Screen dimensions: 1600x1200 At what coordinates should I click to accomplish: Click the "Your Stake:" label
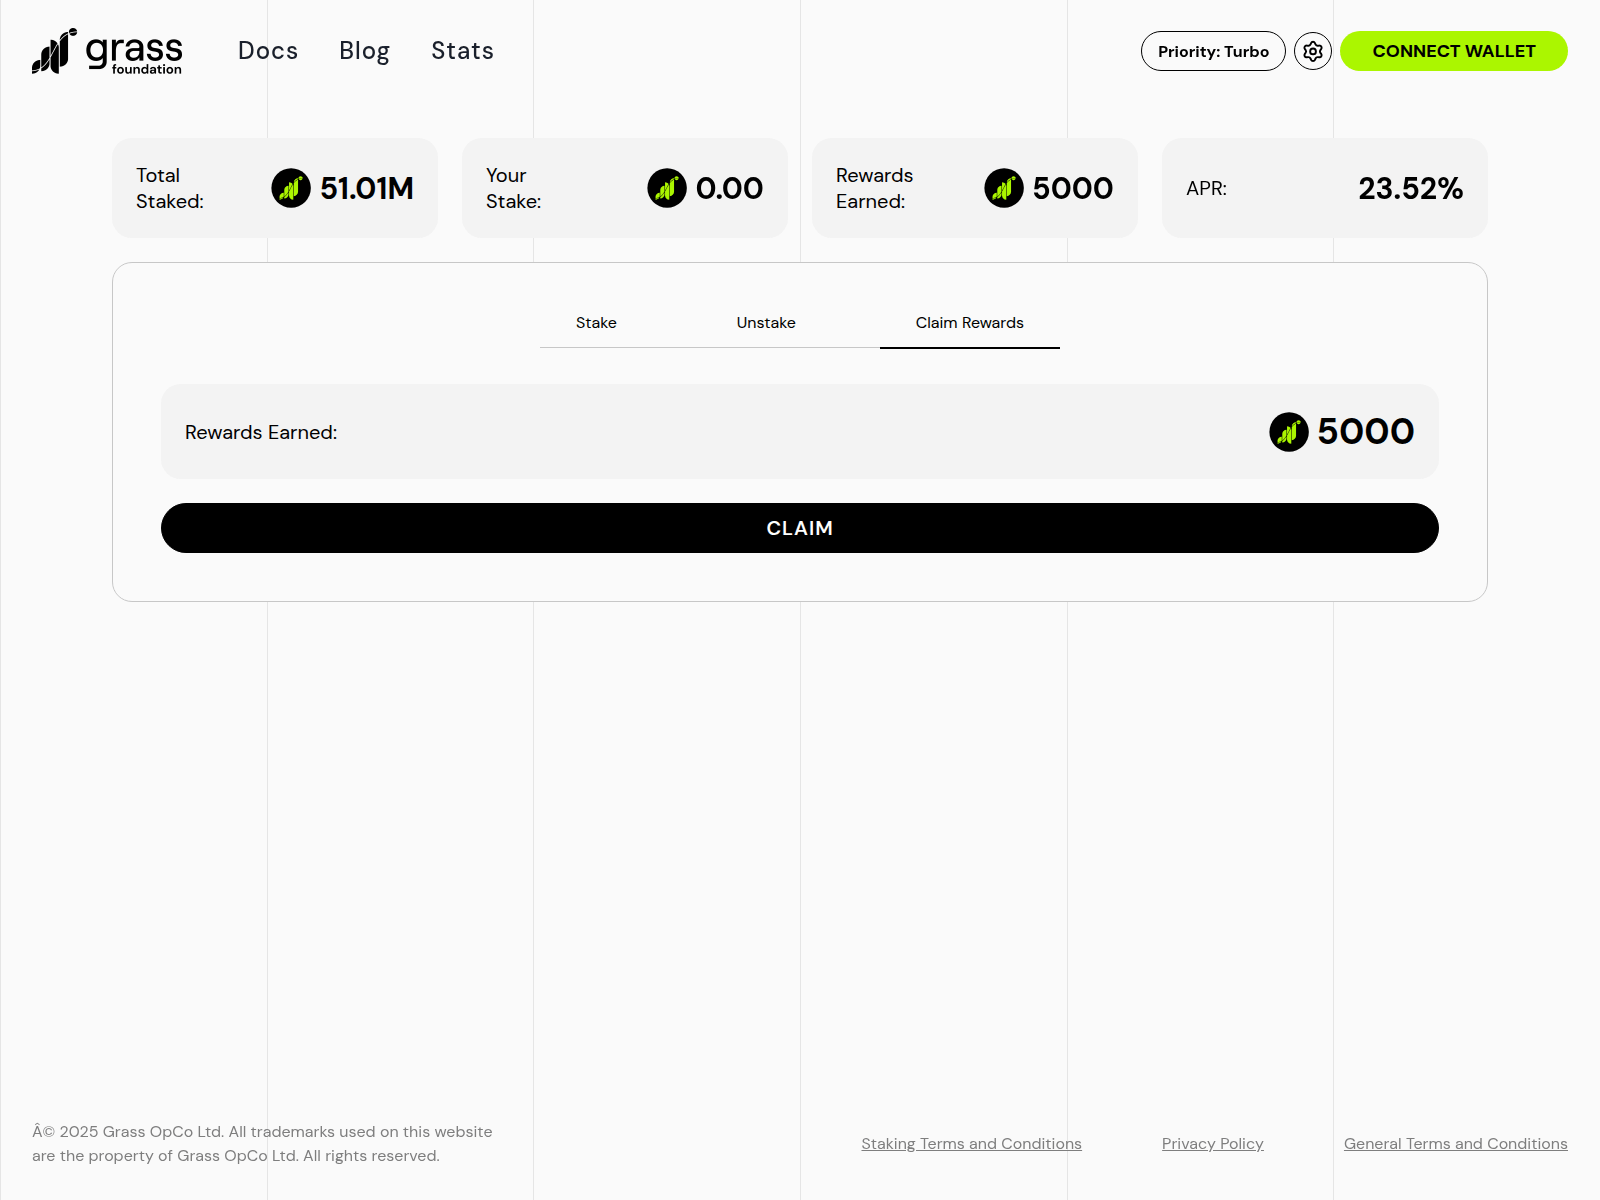[x=514, y=188]
